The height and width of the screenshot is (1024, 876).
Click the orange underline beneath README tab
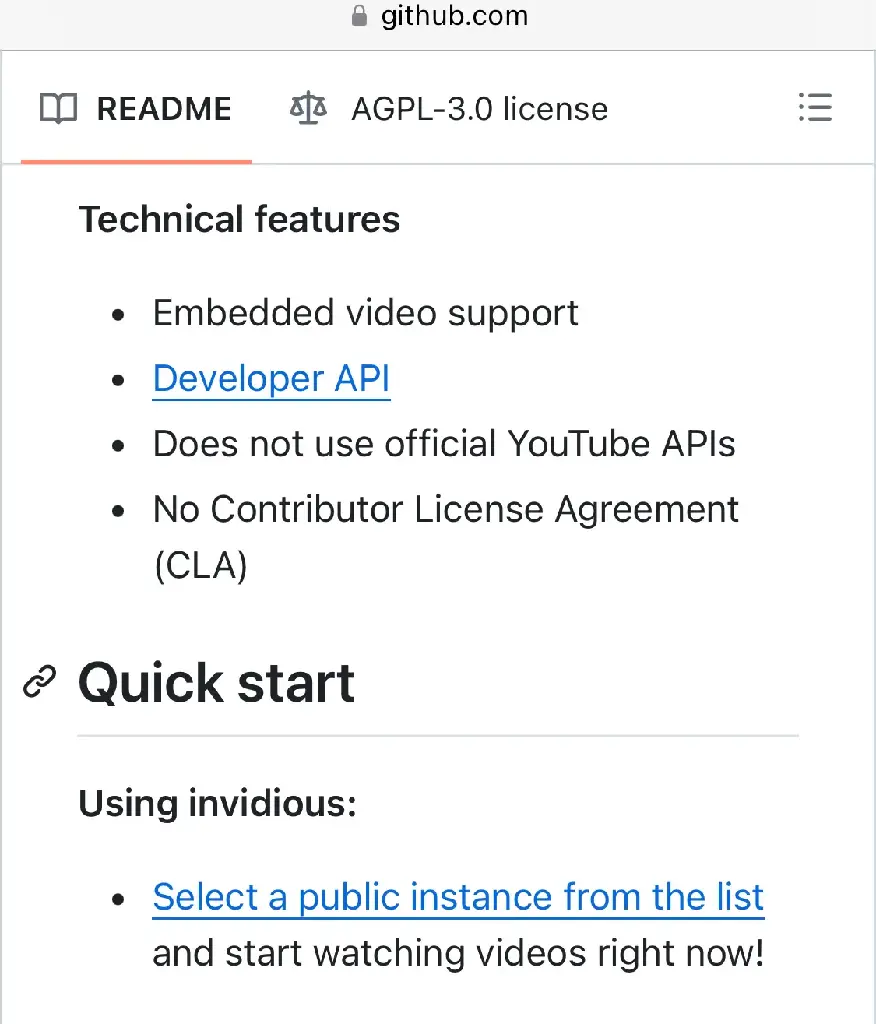(136, 161)
